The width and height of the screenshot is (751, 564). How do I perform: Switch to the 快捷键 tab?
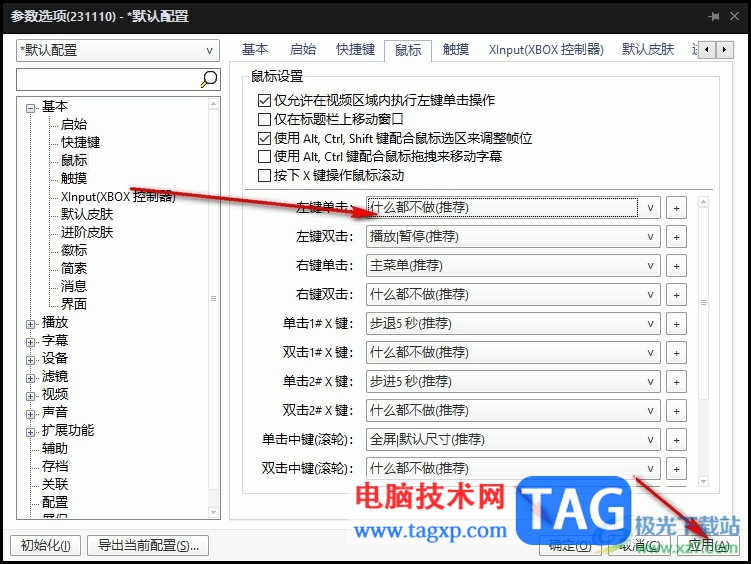pyautogui.click(x=355, y=49)
